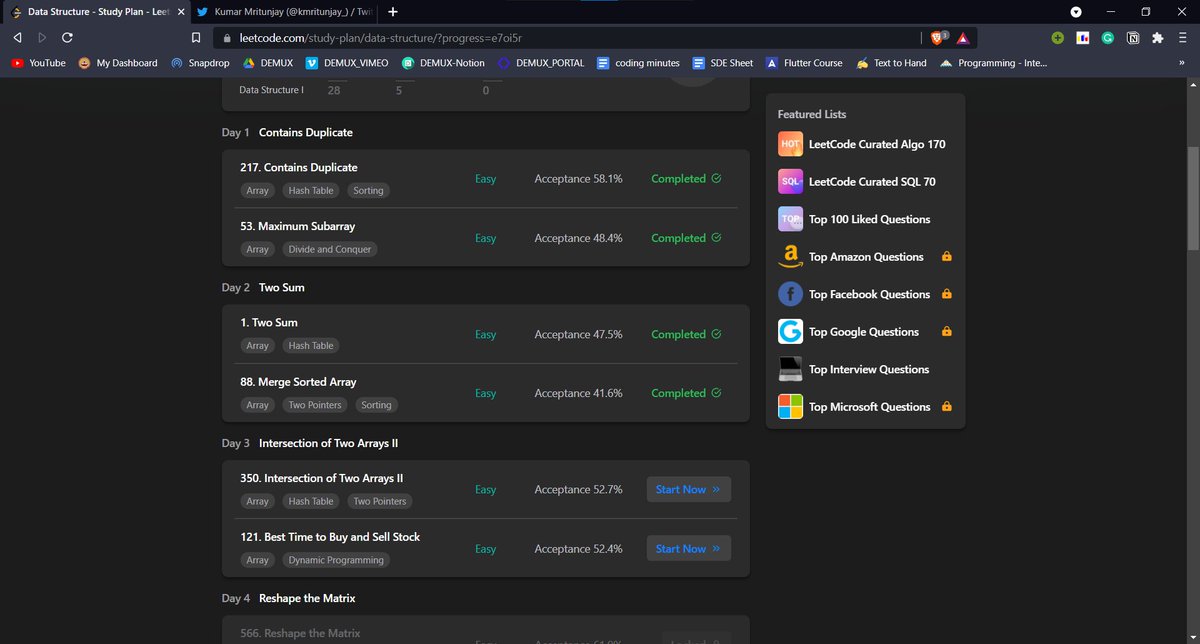Open problem 1. Two Sum
1200x644 pixels.
coord(270,322)
